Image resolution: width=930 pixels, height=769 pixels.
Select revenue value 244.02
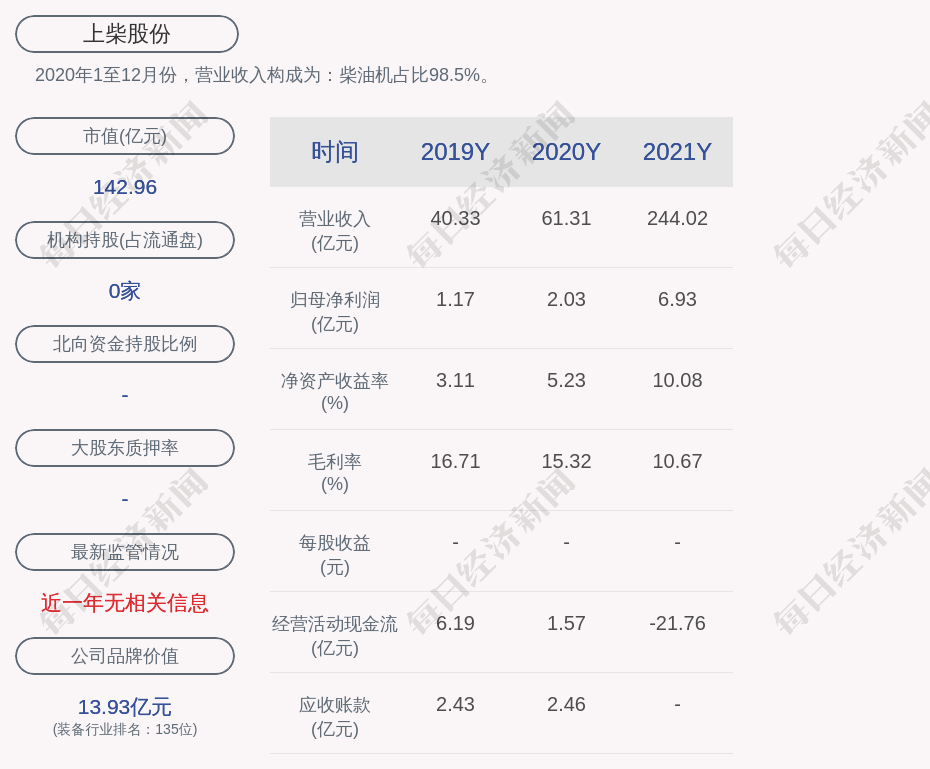(x=677, y=218)
